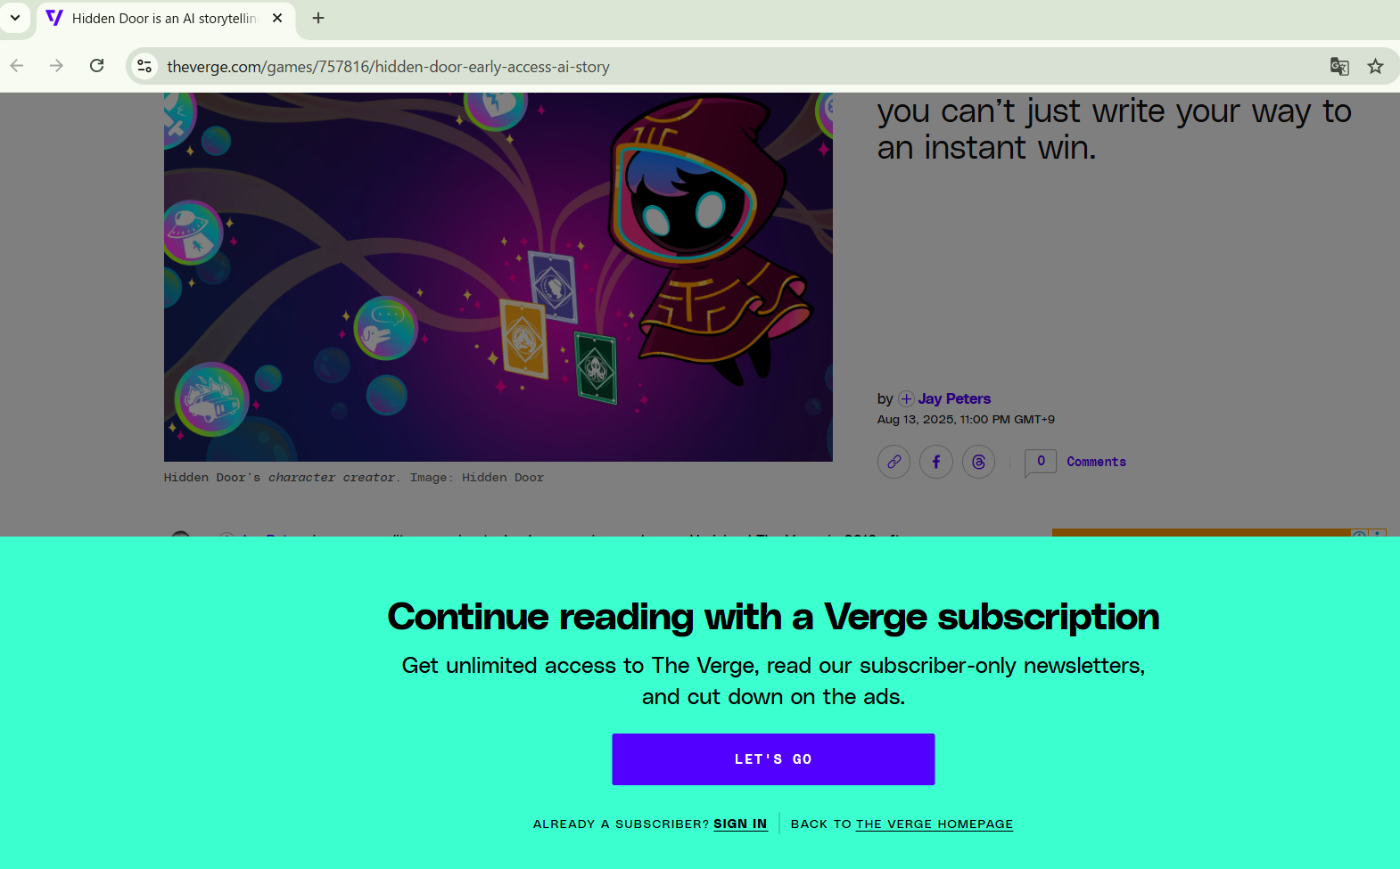Go to THE VERGE HOMEPAGE link
Image resolution: width=1400 pixels, height=869 pixels.
(934, 824)
